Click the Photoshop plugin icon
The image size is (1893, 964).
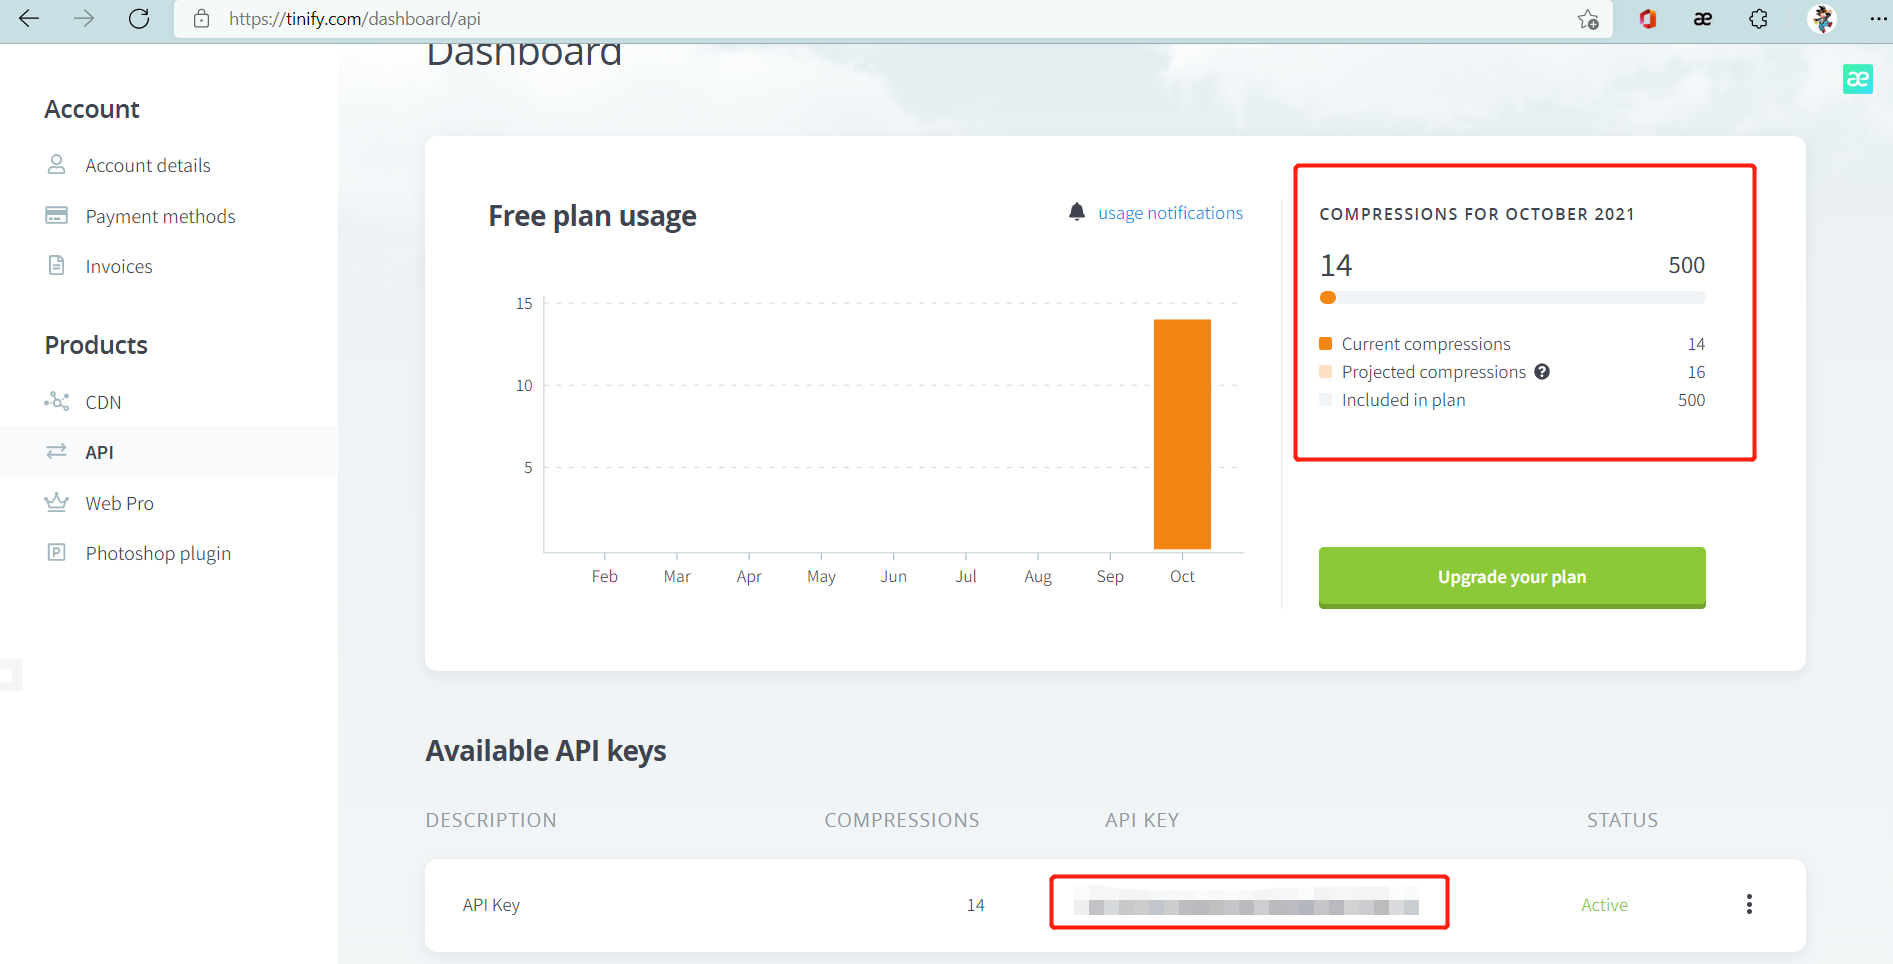pos(57,552)
